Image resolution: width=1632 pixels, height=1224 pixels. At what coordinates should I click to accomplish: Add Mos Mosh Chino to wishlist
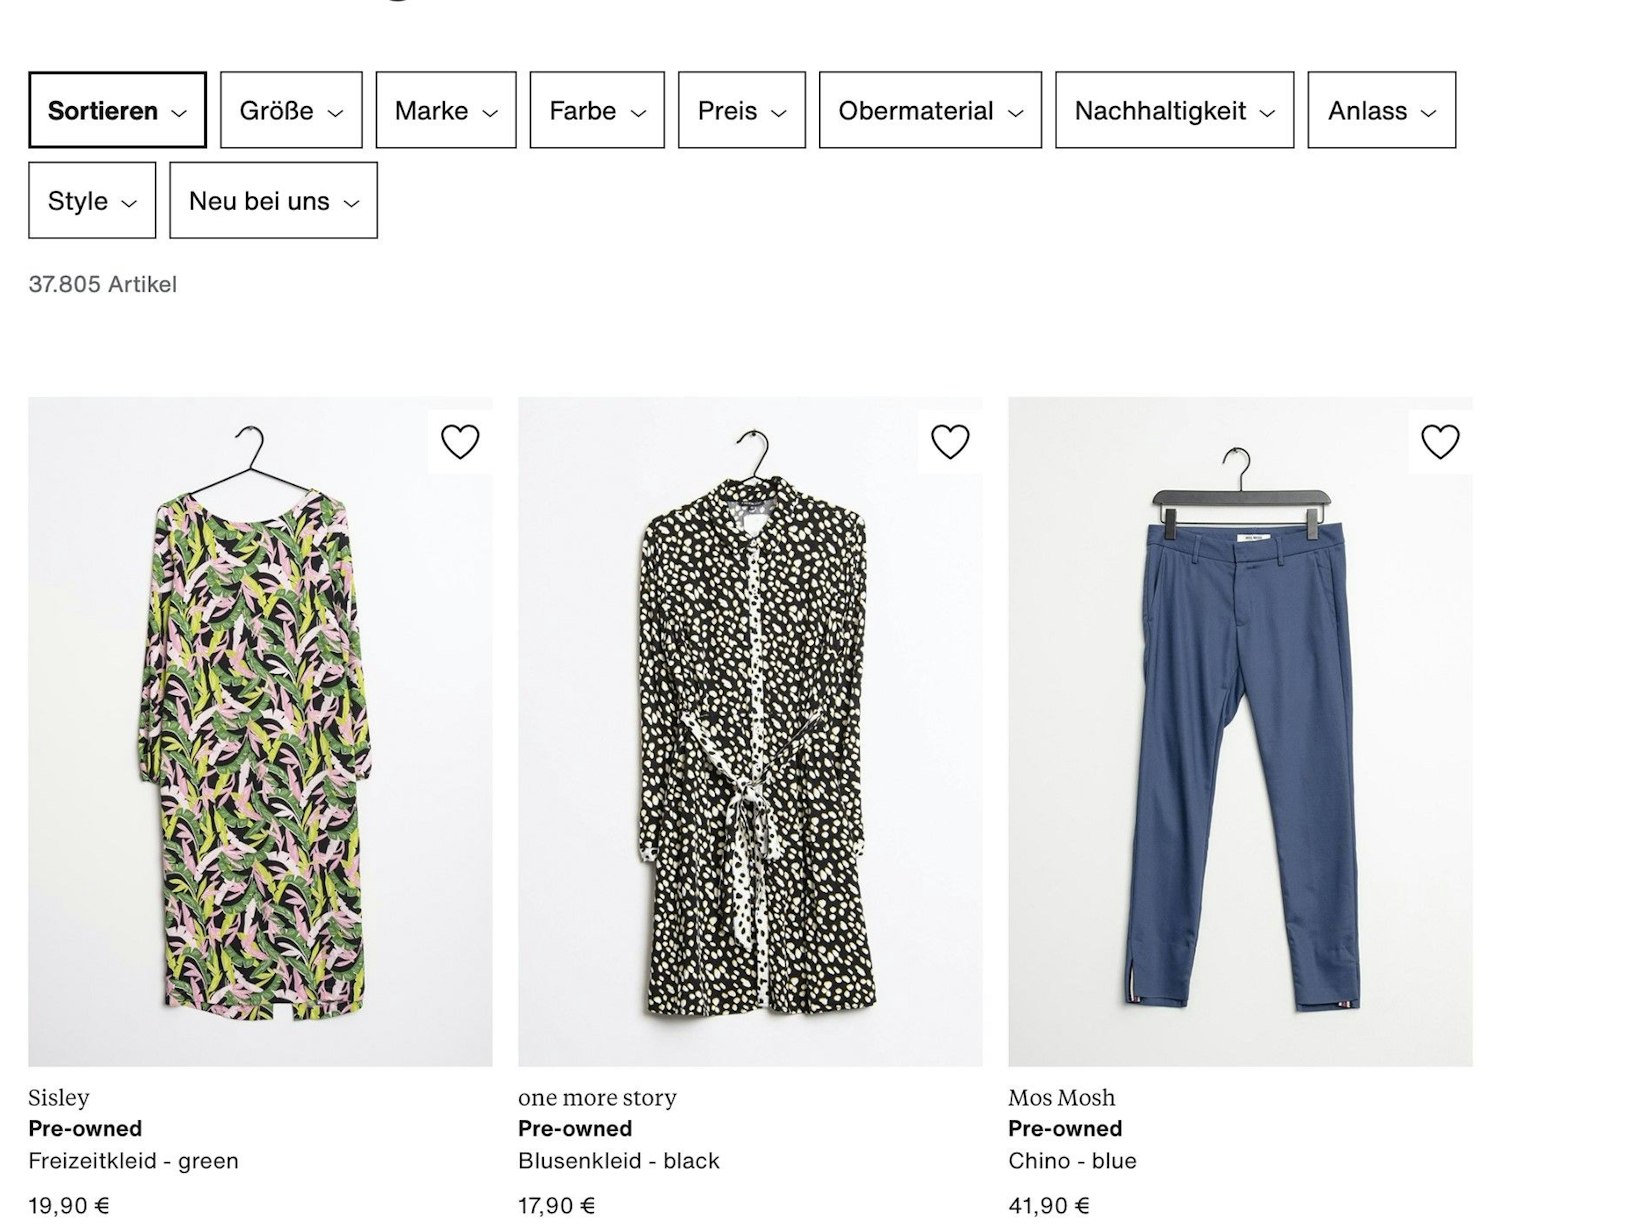click(x=1440, y=441)
